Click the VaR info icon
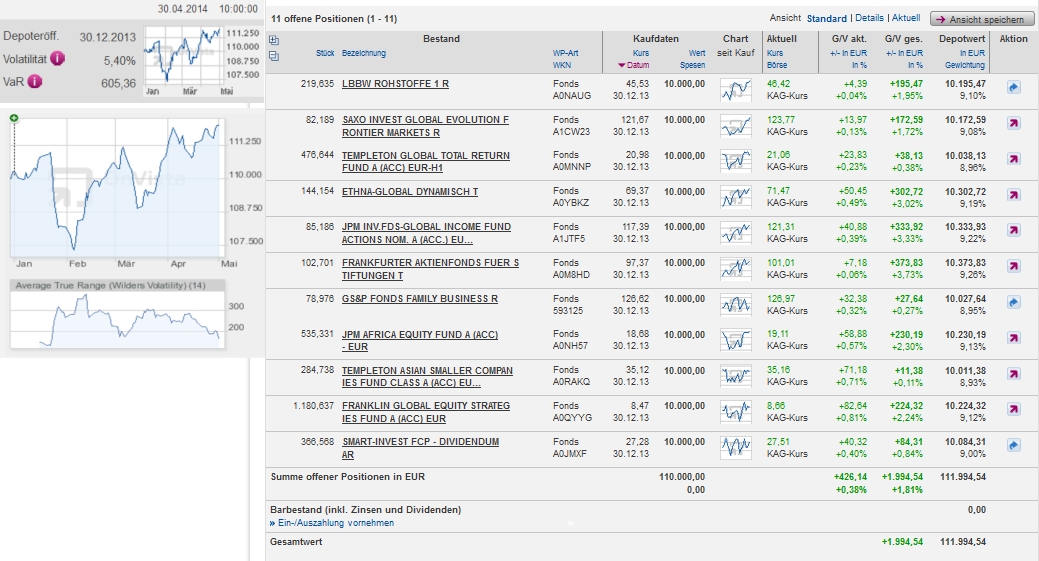 tap(35, 82)
